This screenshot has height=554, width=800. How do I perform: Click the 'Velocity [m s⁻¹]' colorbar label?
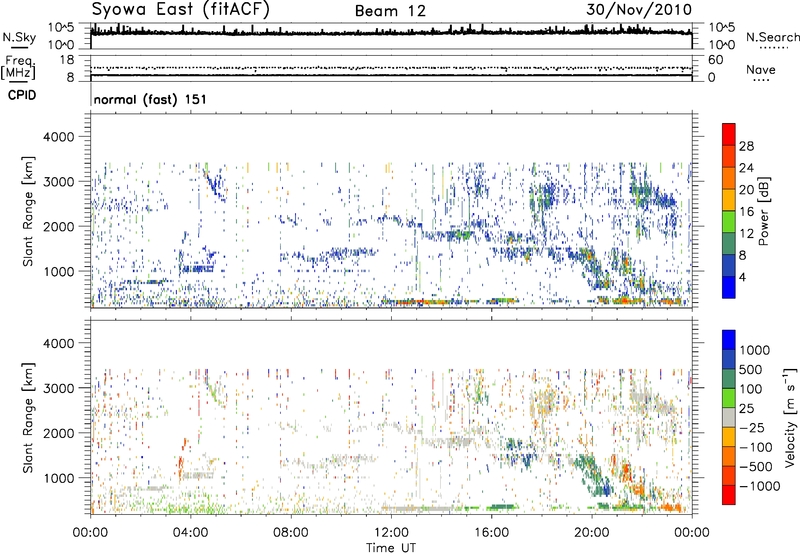[x=790, y=417]
